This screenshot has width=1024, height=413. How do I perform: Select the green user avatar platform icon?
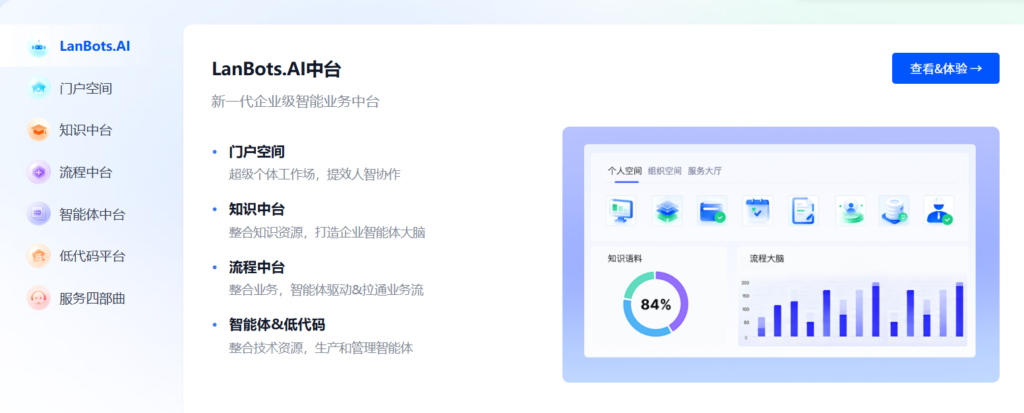(850, 211)
